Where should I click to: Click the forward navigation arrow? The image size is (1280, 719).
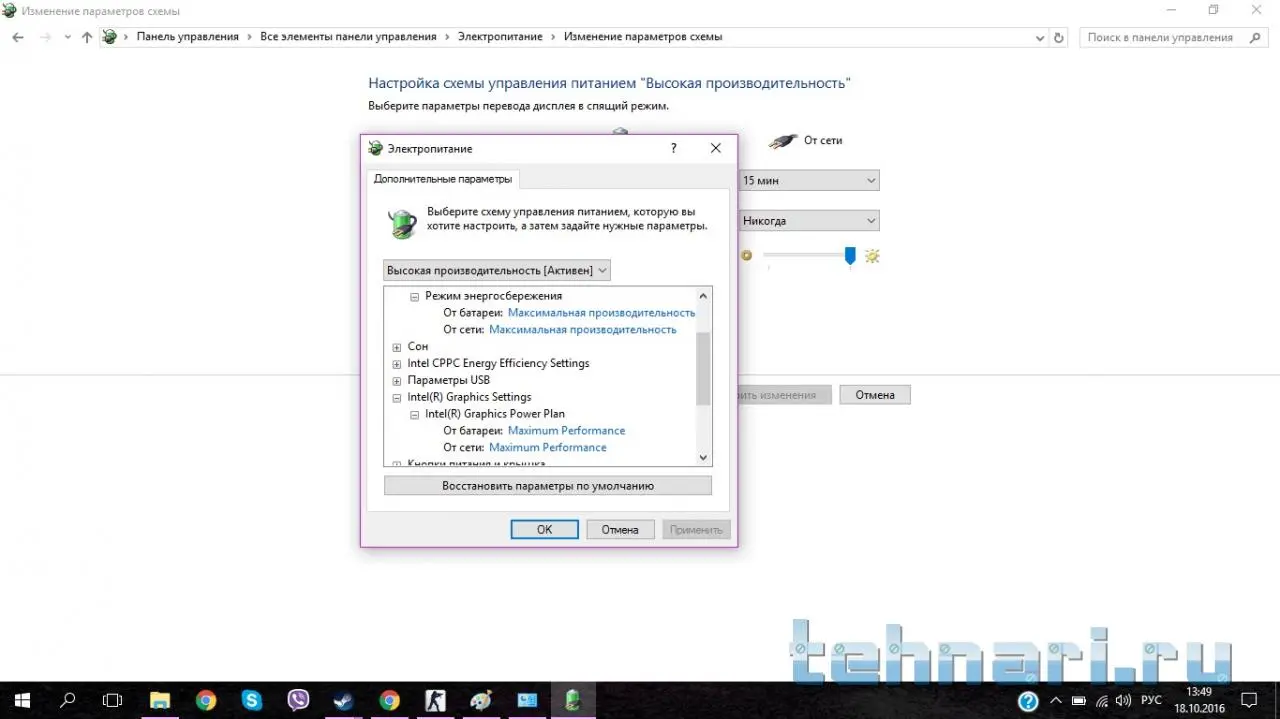tap(45, 37)
